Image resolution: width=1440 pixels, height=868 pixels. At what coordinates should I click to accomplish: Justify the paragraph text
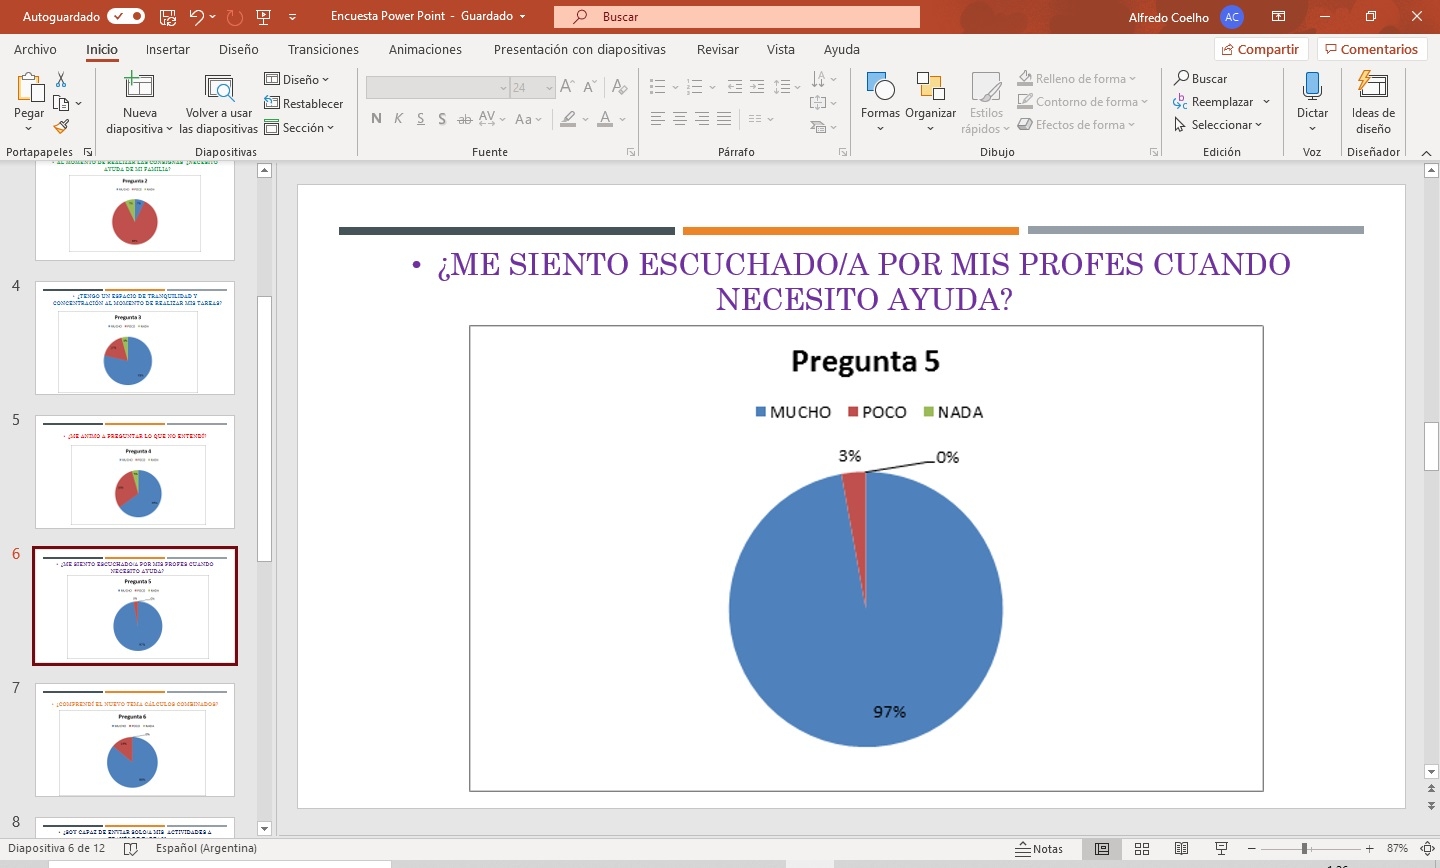pyautogui.click(x=724, y=119)
